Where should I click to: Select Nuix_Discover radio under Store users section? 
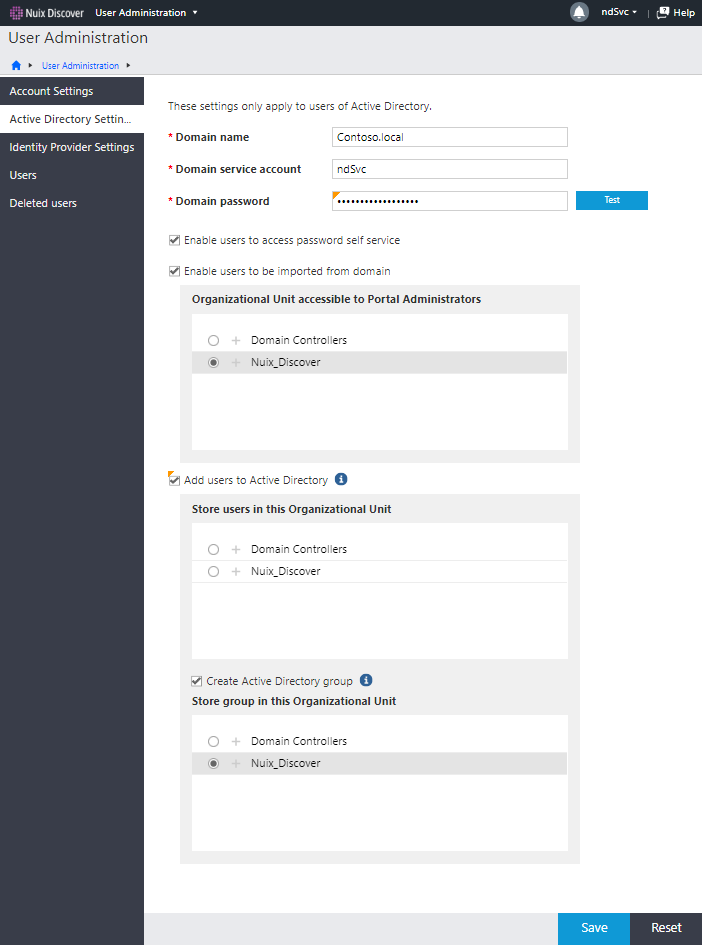(213, 572)
